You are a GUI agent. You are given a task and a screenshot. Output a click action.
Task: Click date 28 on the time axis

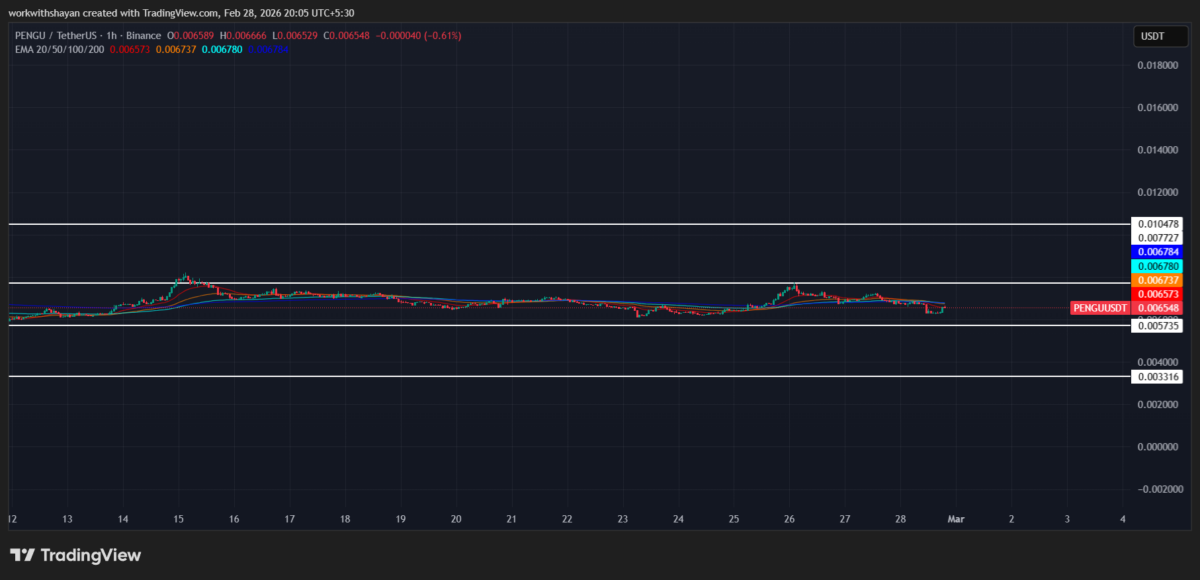pos(900,519)
